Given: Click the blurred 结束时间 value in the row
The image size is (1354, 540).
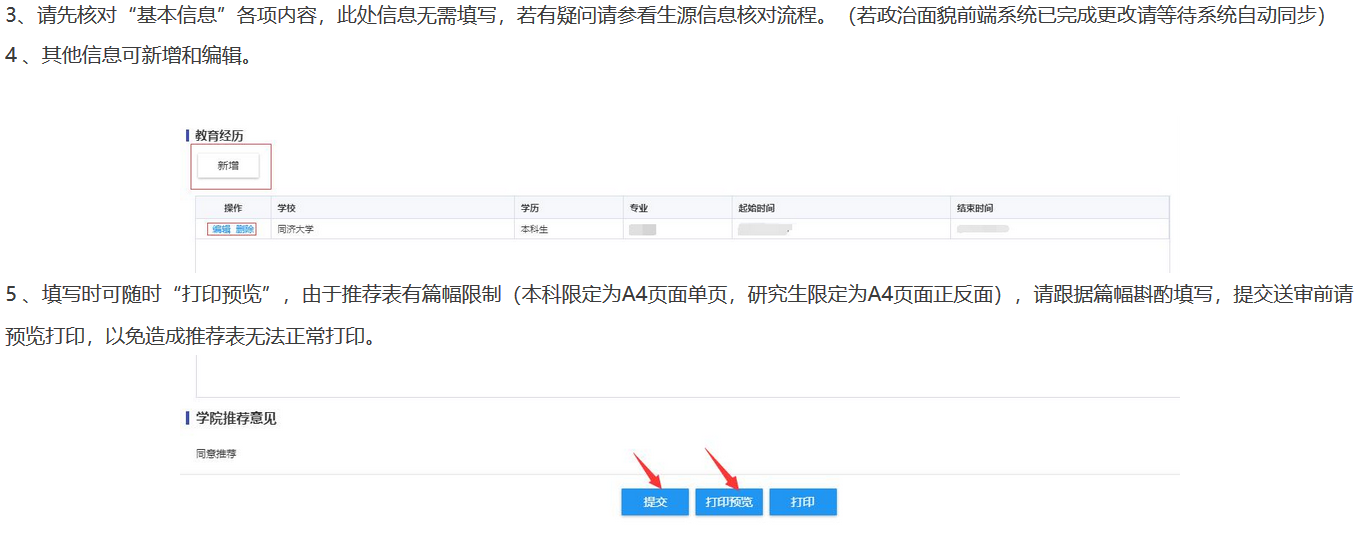Looking at the screenshot, I should [x=982, y=229].
